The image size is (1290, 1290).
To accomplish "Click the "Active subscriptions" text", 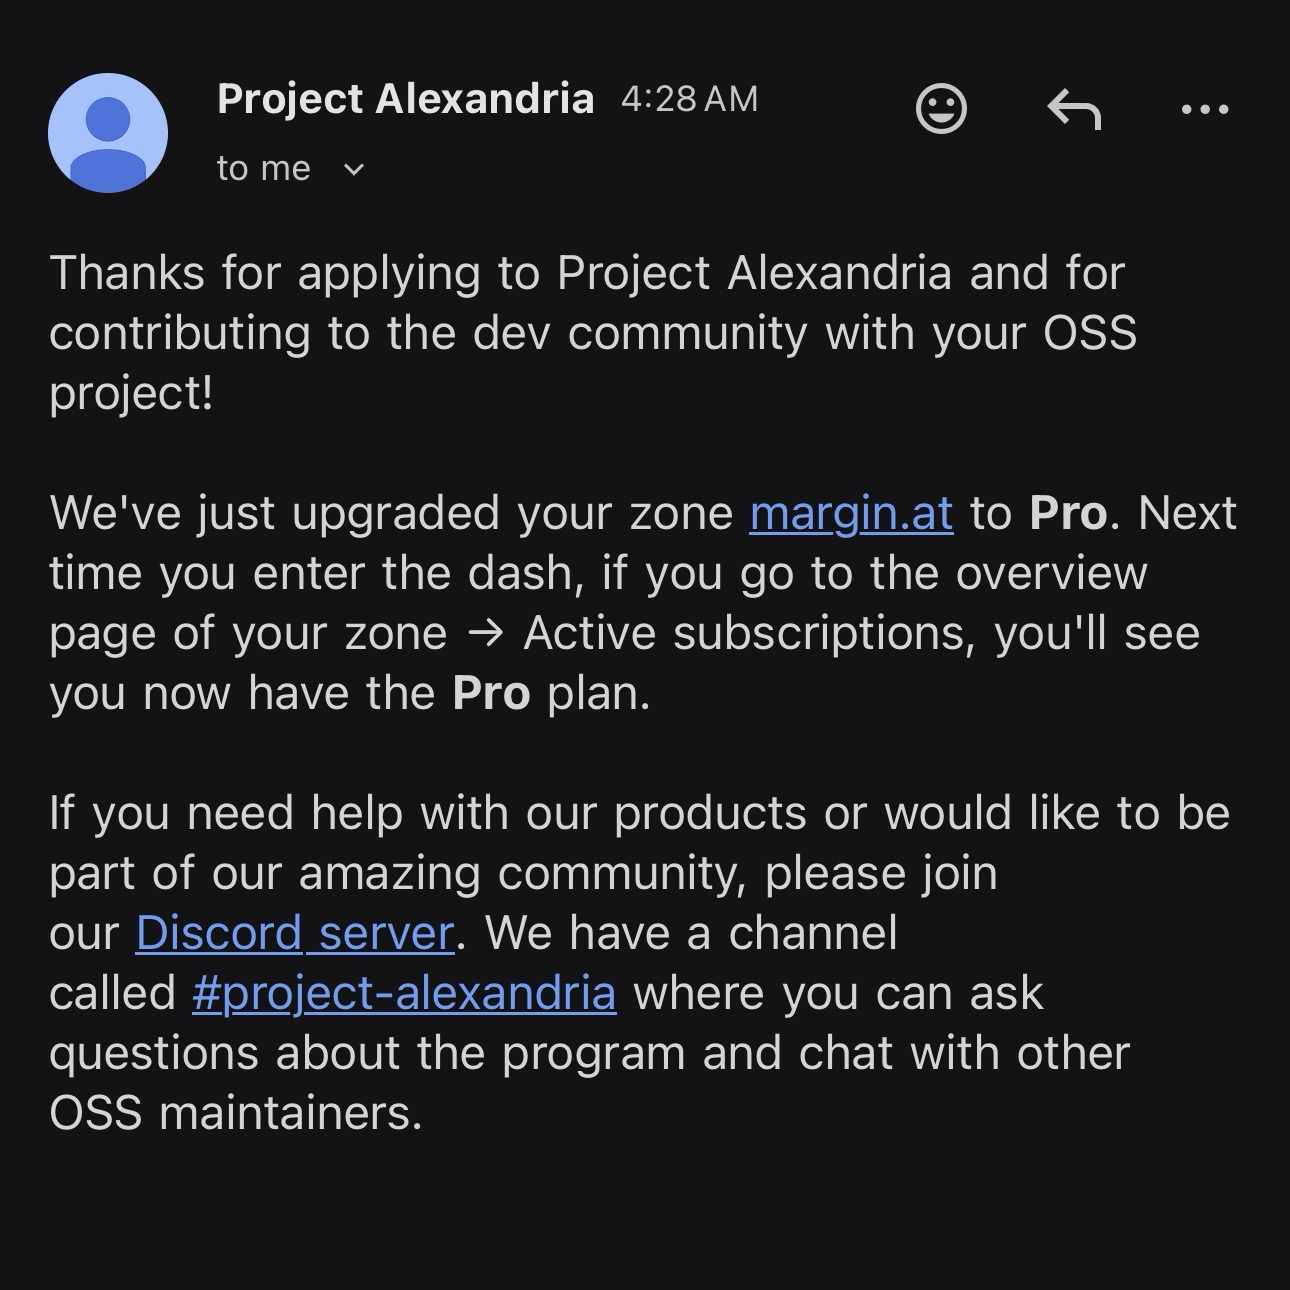I will [x=748, y=634].
